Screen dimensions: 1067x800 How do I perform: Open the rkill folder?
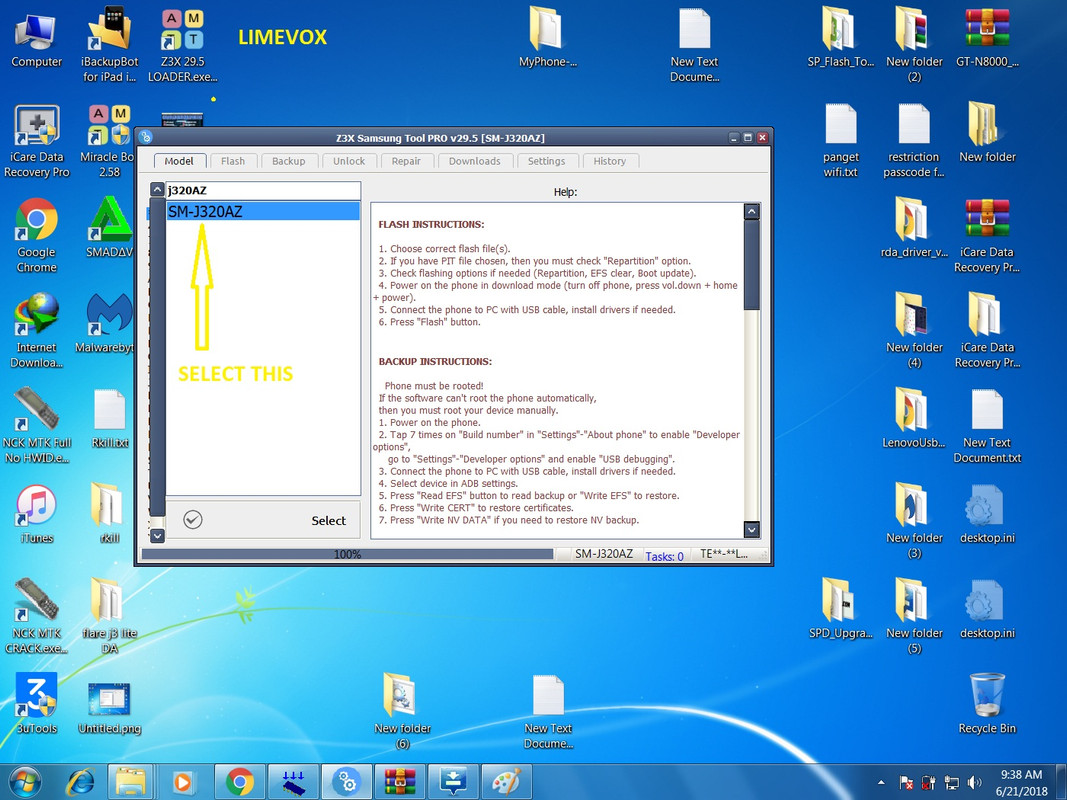[x=109, y=514]
